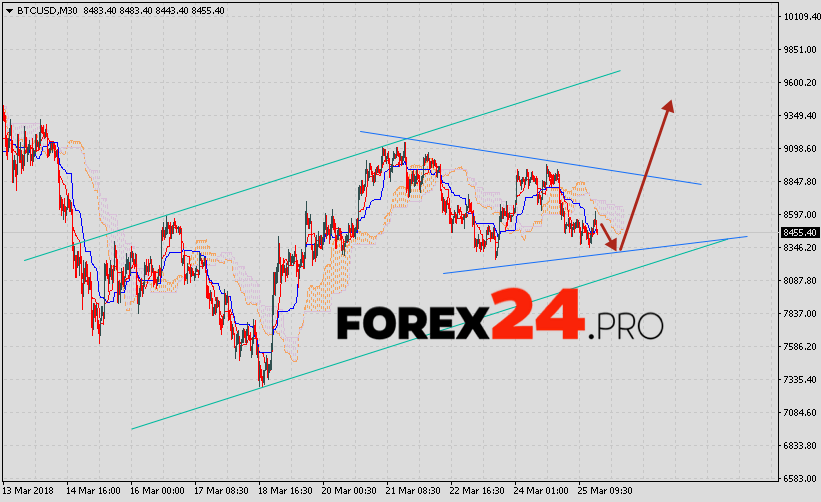Select the upper blue triangle resistance line

530,158
